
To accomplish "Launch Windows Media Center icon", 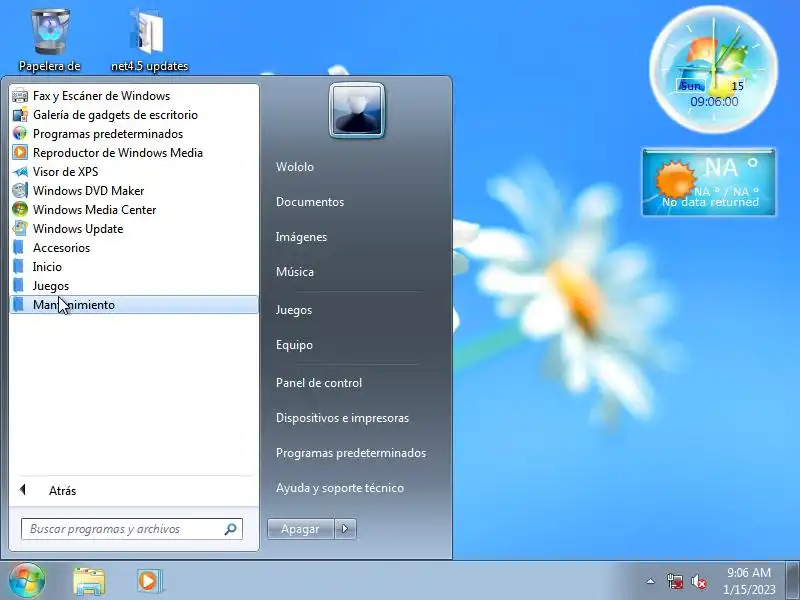I will [x=20, y=210].
